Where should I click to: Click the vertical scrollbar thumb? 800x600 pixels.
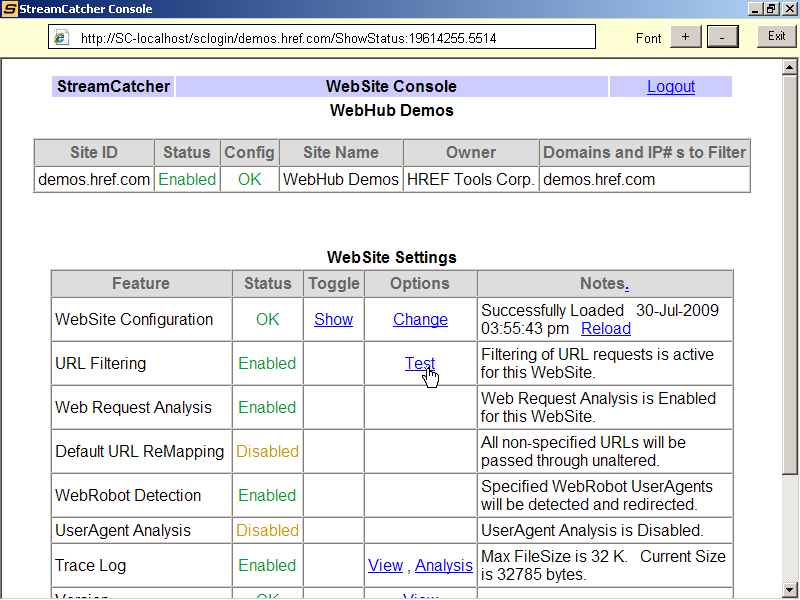[789, 276]
